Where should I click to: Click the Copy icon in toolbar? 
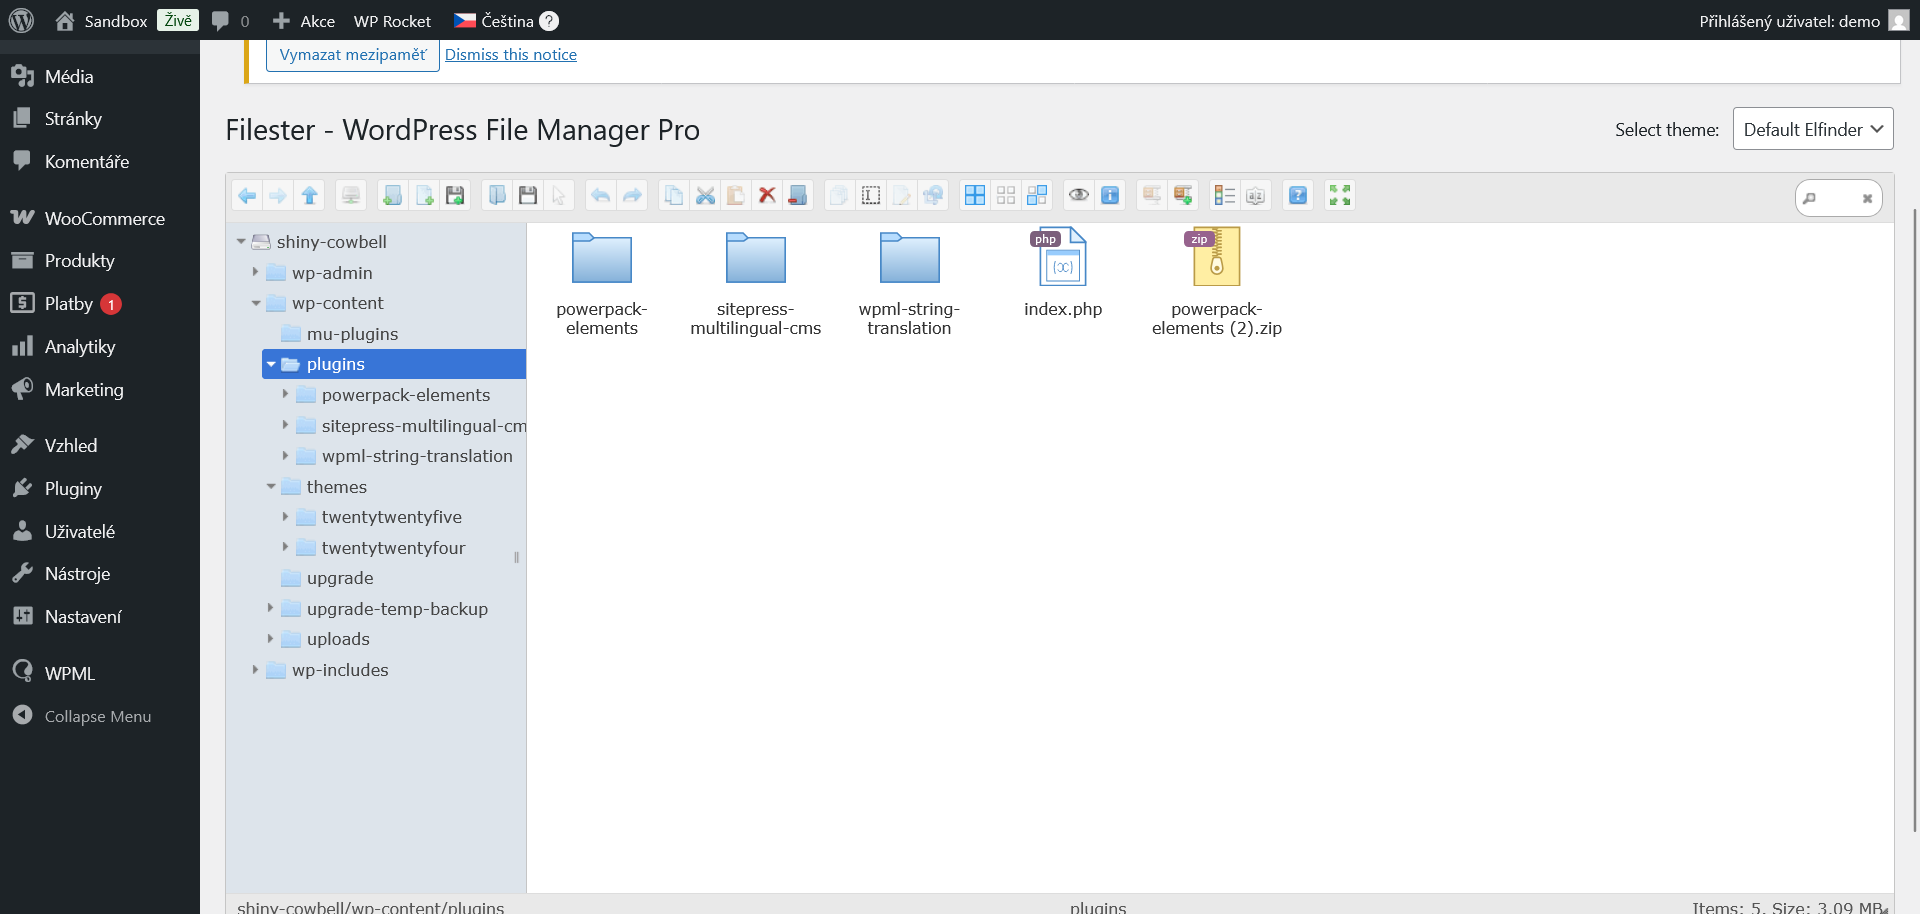click(x=674, y=196)
